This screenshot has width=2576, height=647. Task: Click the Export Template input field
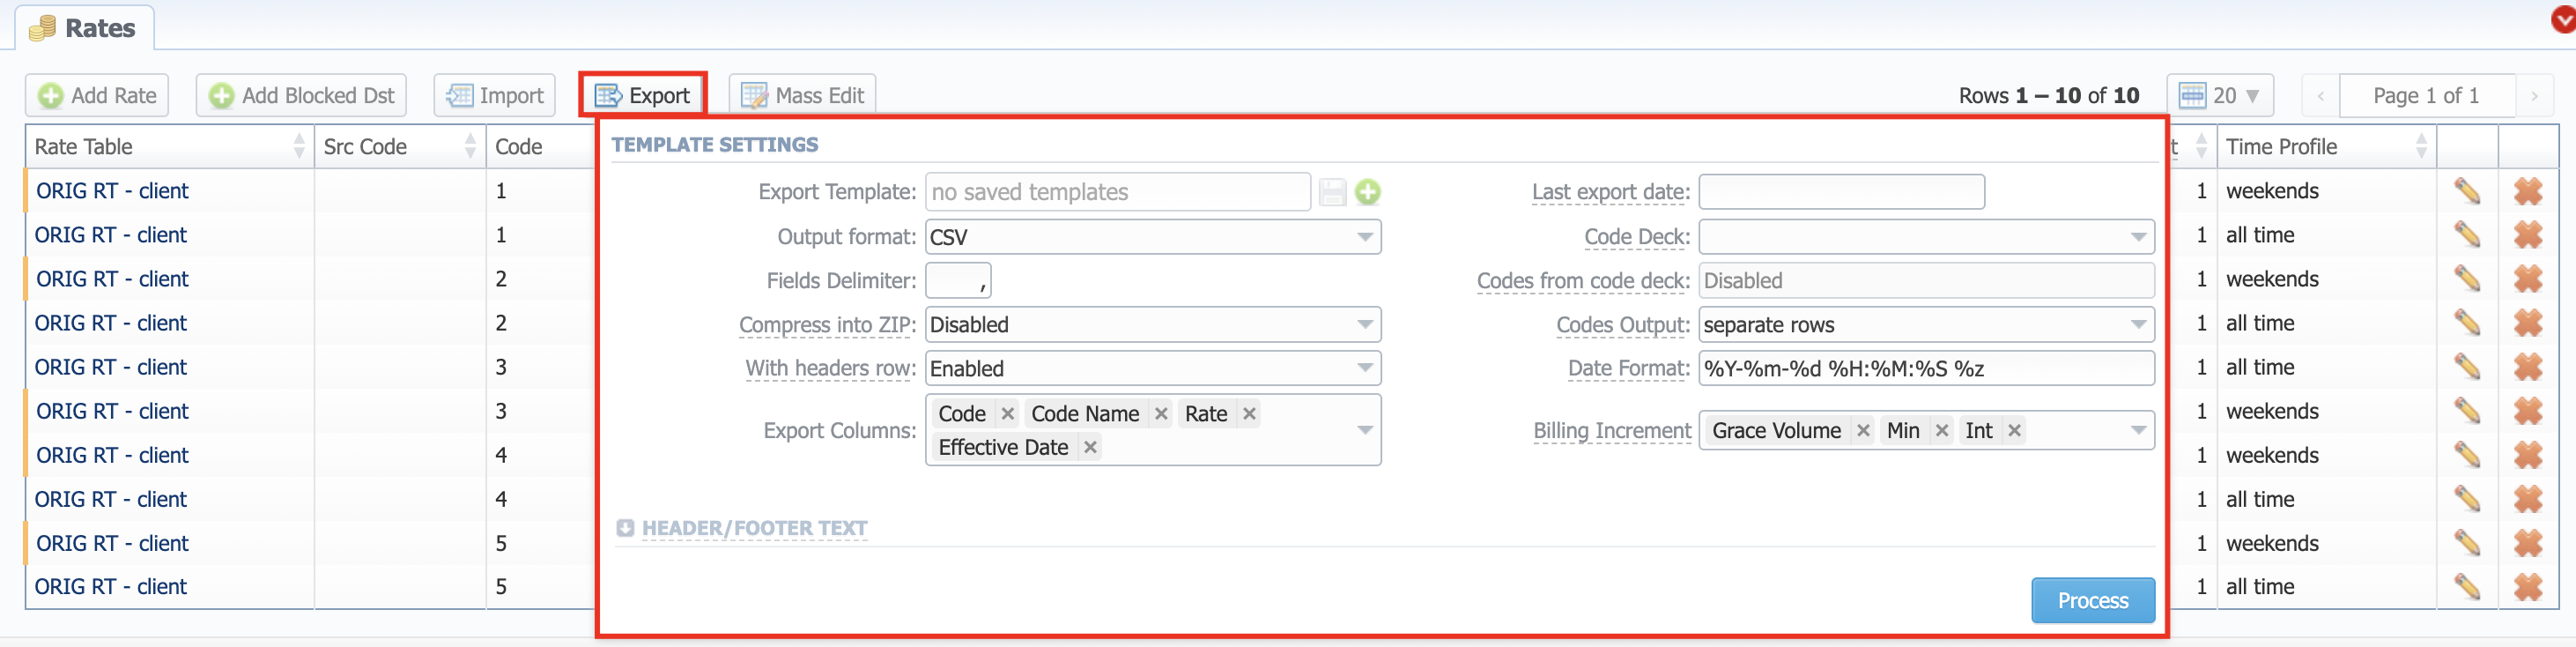tap(1117, 192)
